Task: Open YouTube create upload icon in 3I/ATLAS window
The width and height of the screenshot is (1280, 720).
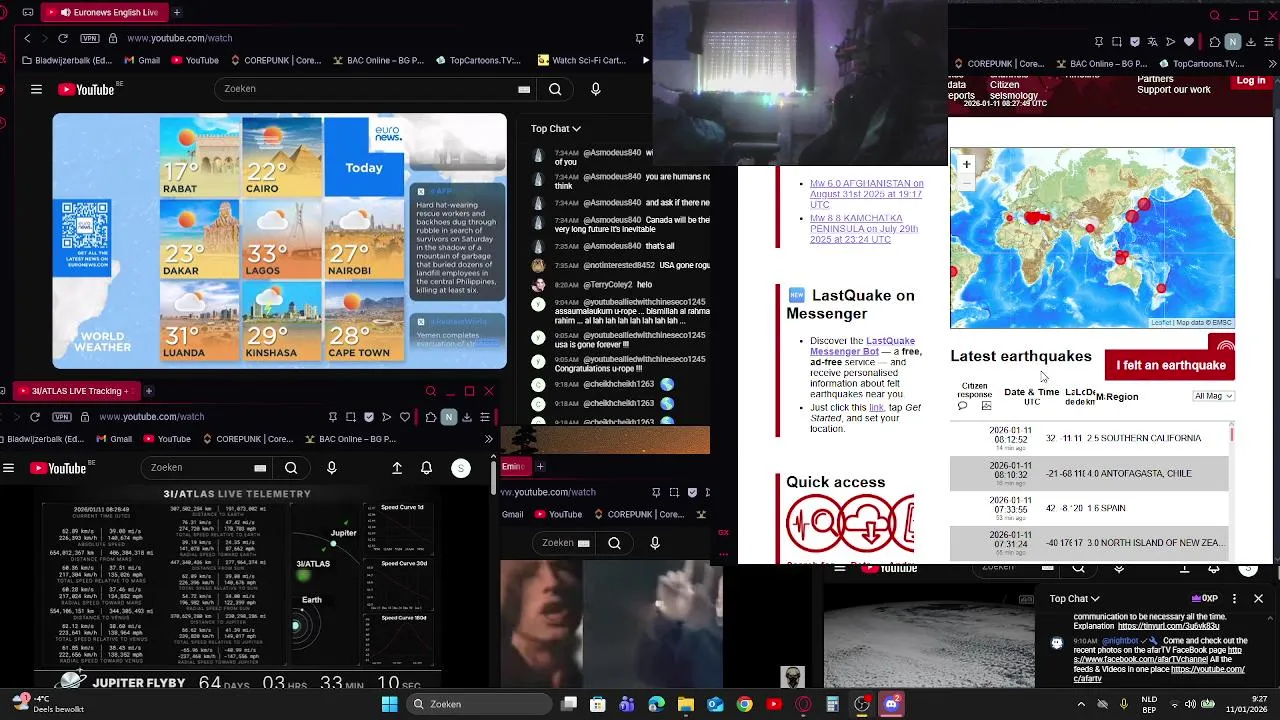Action: [397, 468]
